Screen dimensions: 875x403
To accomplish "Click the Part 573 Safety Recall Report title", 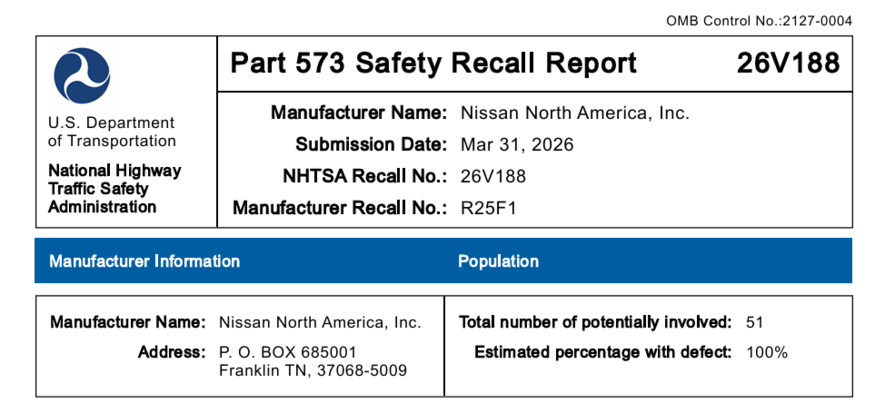I will click(x=433, y=63).
